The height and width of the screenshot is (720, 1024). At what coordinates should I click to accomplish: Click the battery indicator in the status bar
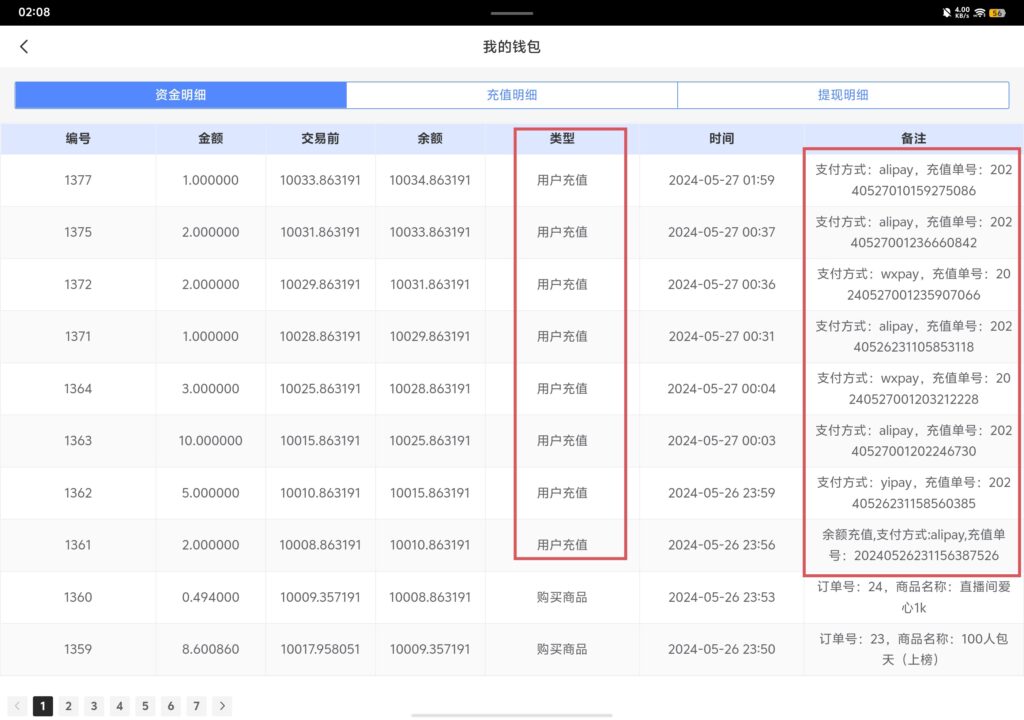(x=998, y=12)
